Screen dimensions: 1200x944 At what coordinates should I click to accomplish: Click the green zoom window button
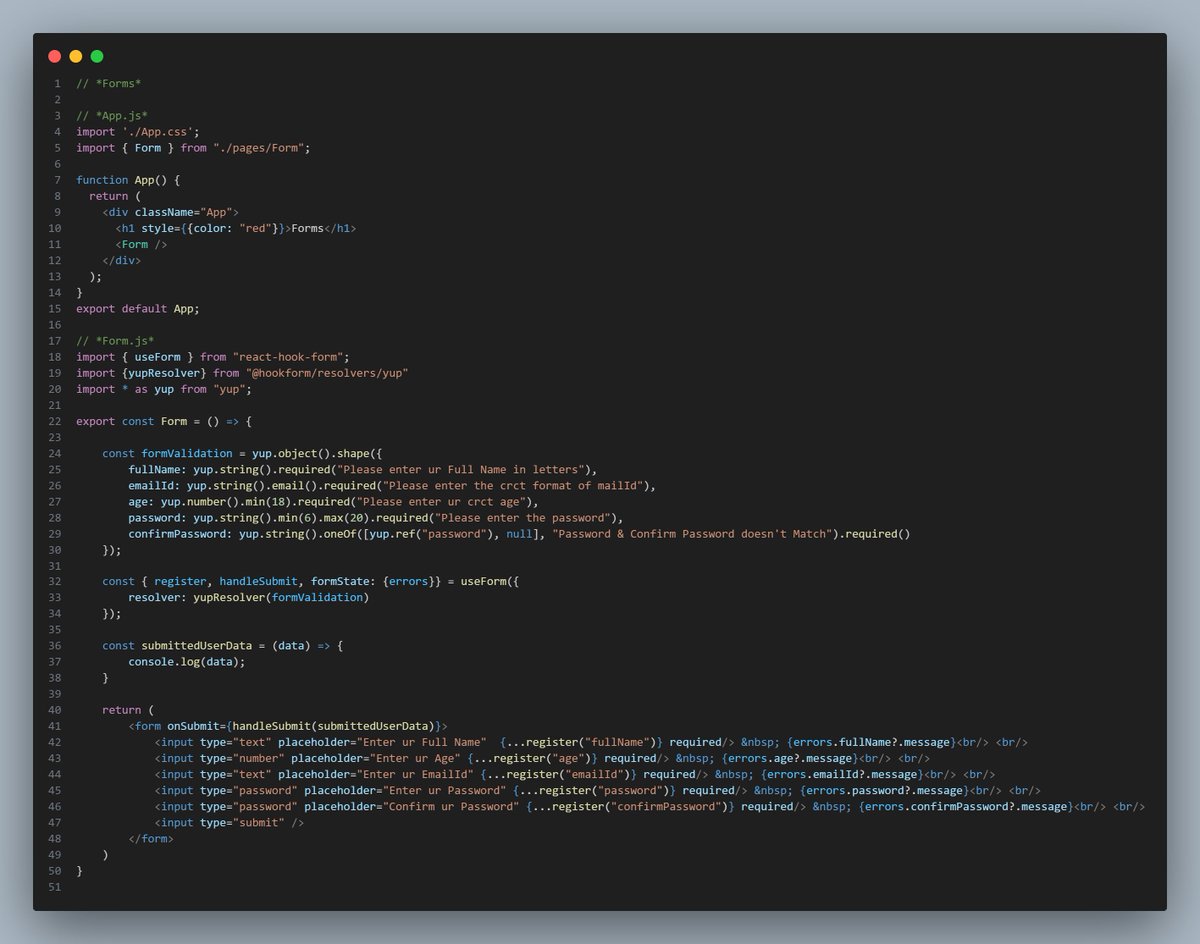[97, 57]
